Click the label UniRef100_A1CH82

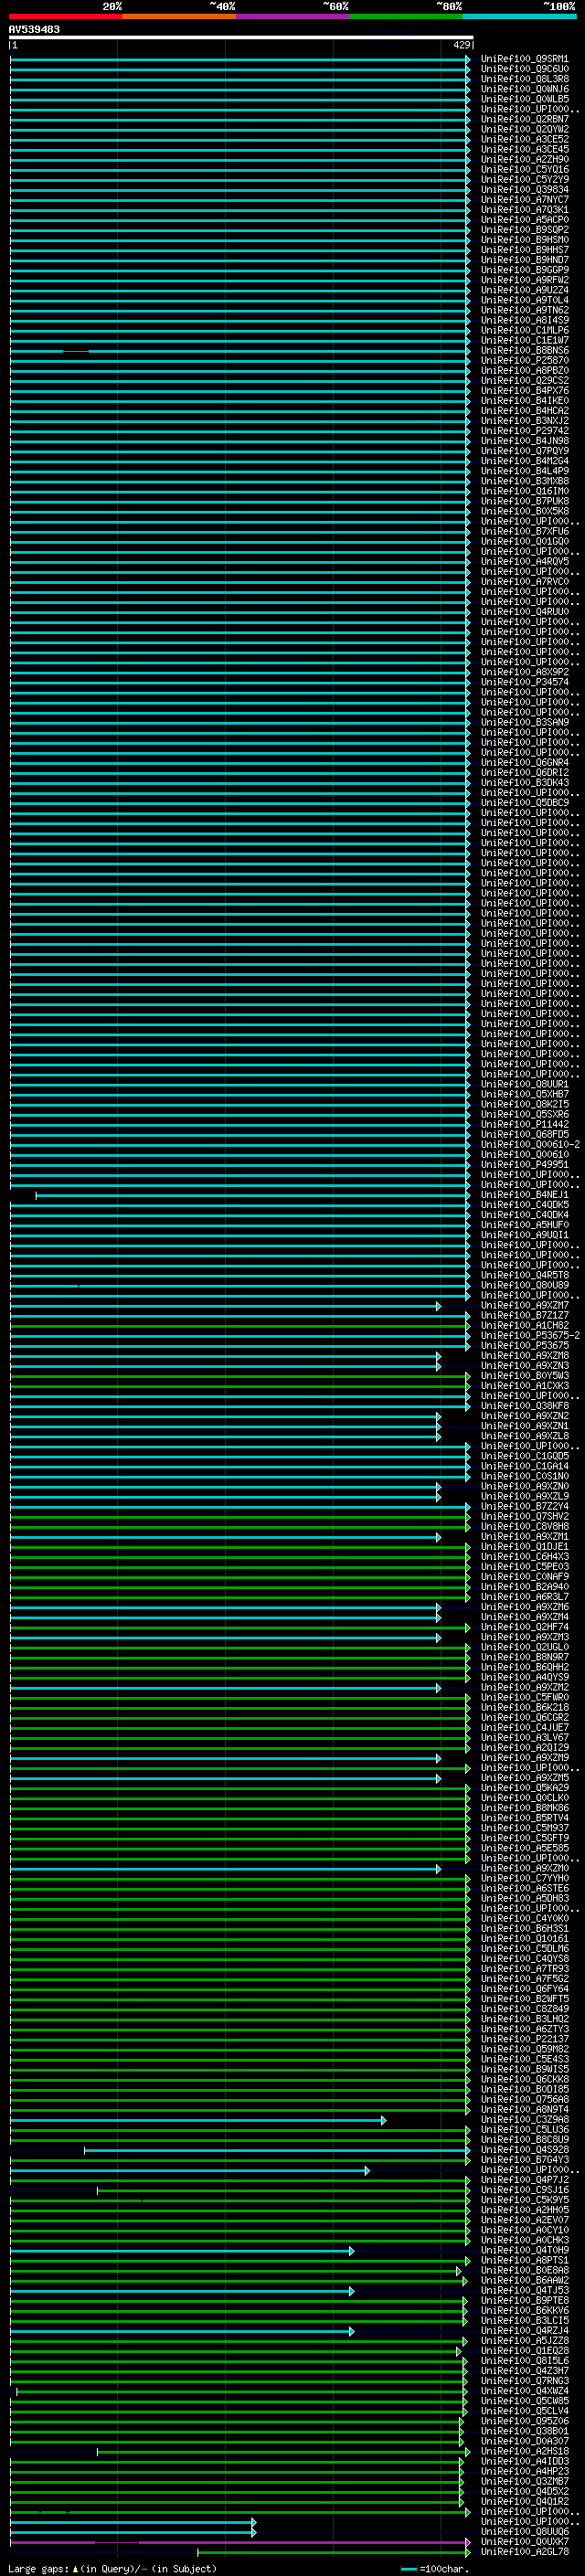(x=524, y=1325)
